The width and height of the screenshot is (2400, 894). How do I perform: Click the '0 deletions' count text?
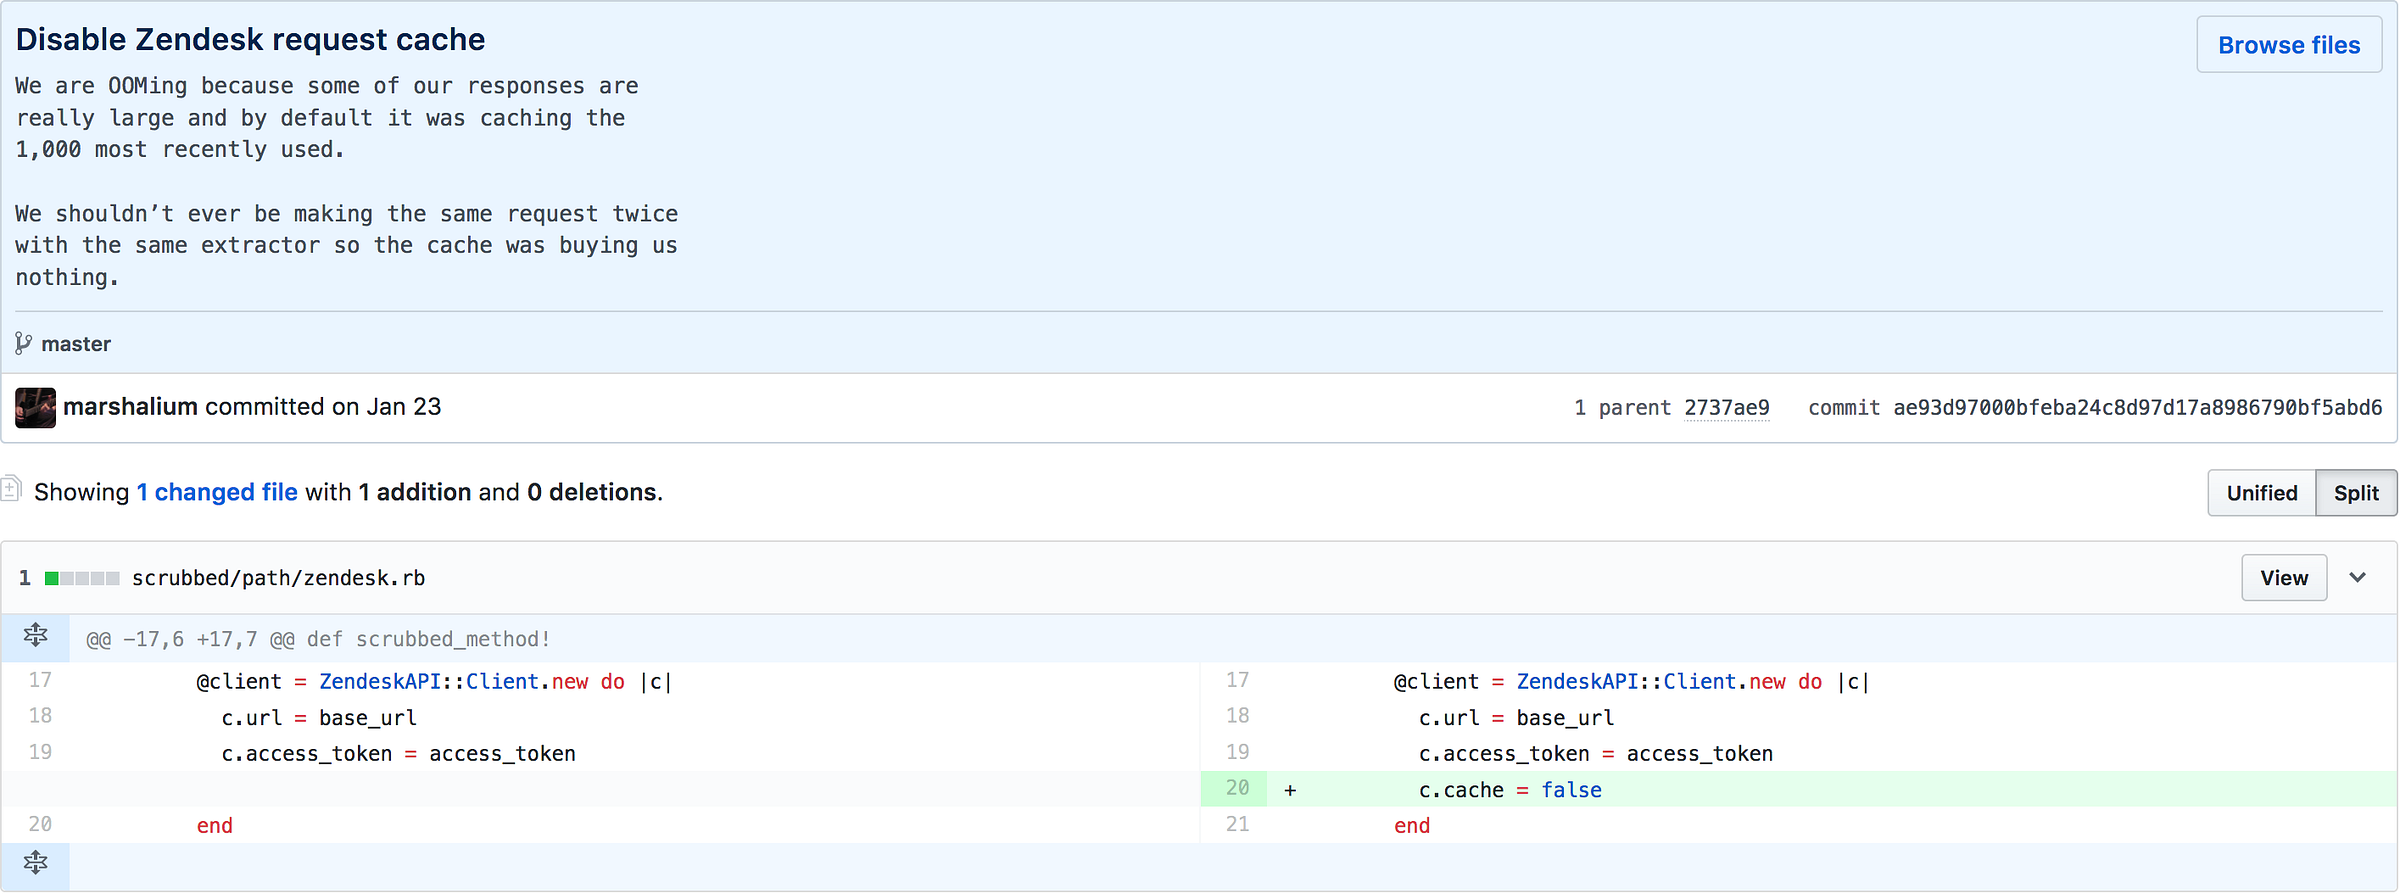(592, 492)
